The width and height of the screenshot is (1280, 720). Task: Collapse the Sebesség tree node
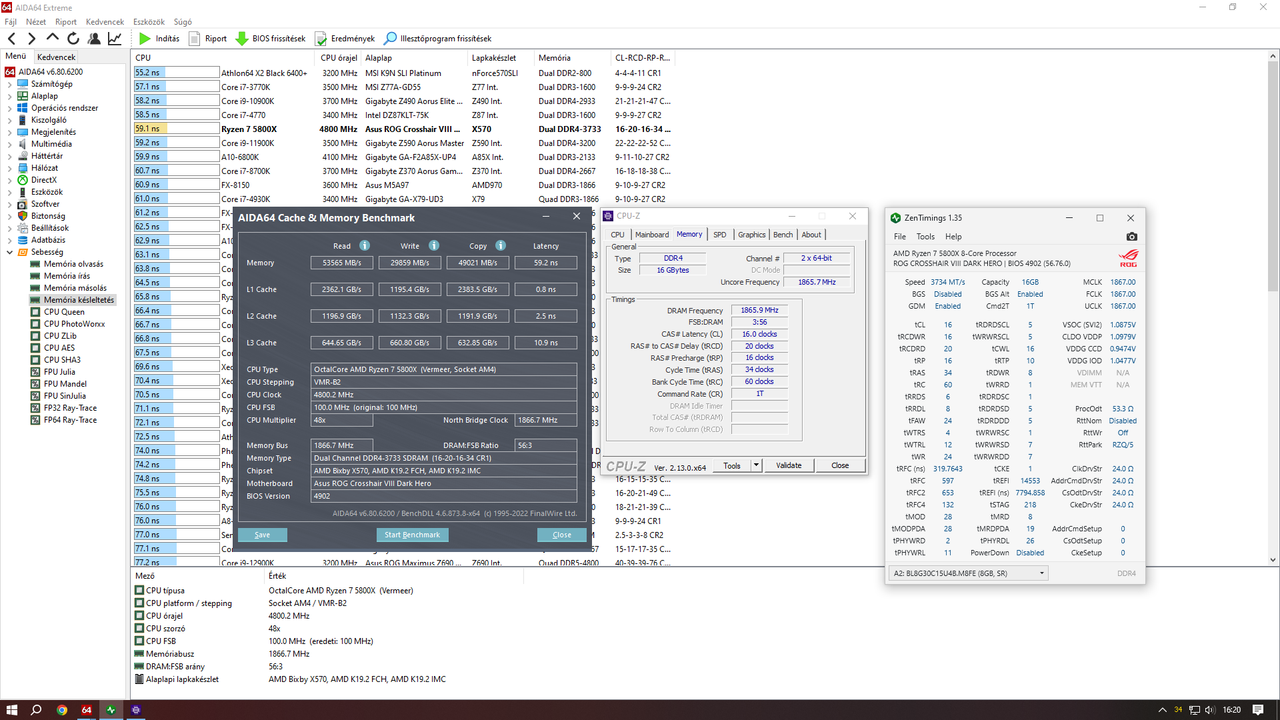tap(9, 252)
